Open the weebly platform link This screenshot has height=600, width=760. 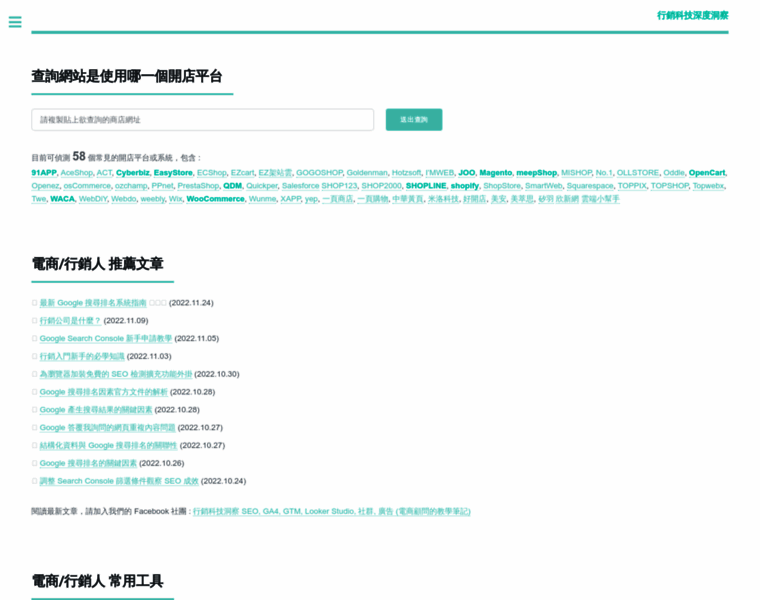click(x=153, y=199)
